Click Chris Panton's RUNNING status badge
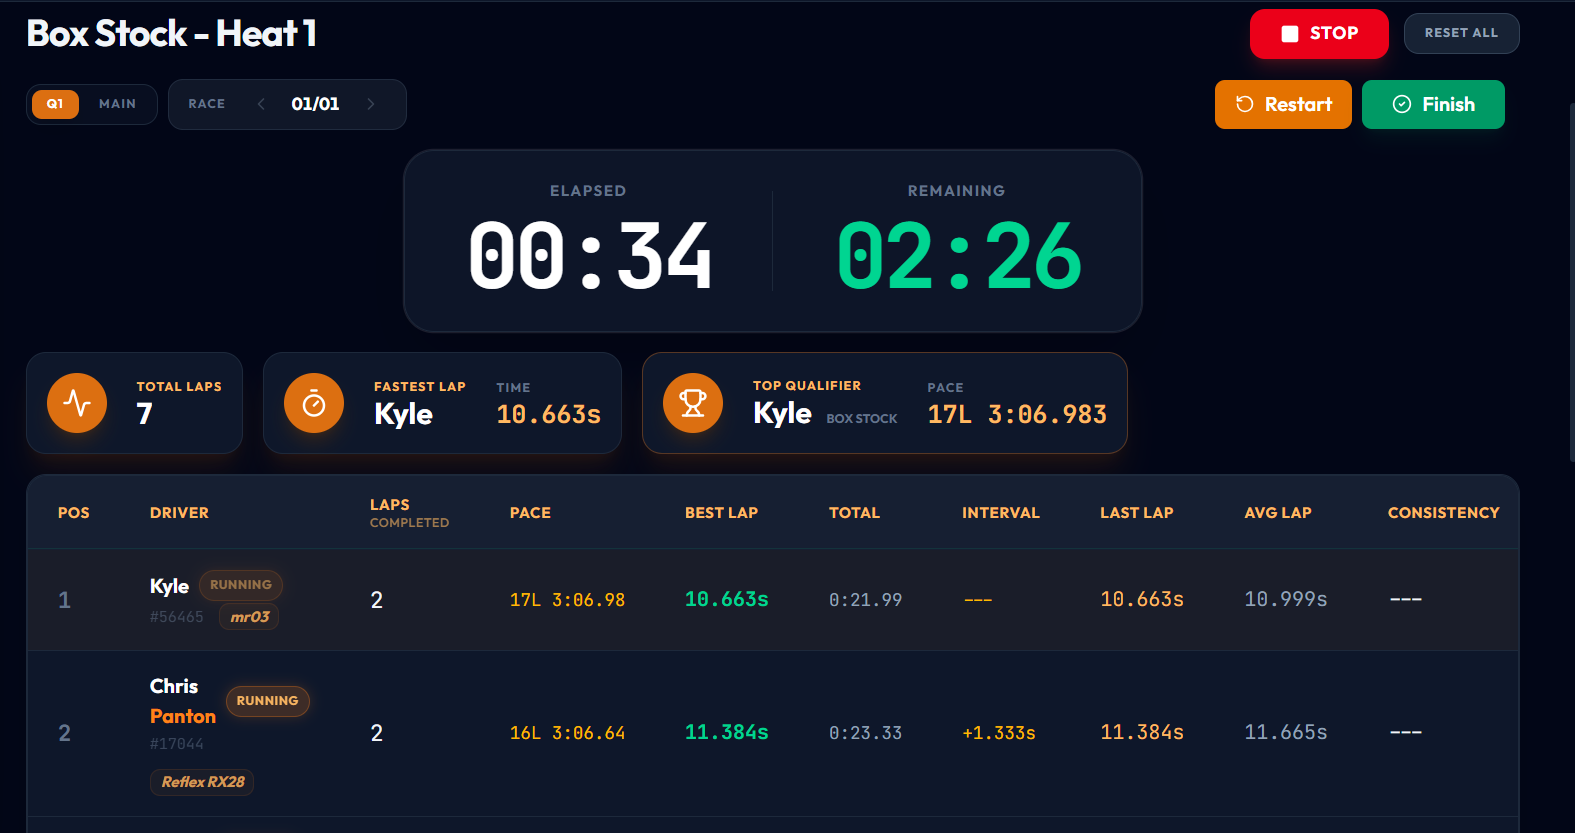The height and width of the screenshot is (833, 1575). pyautogui.click(x=267, y=701)
